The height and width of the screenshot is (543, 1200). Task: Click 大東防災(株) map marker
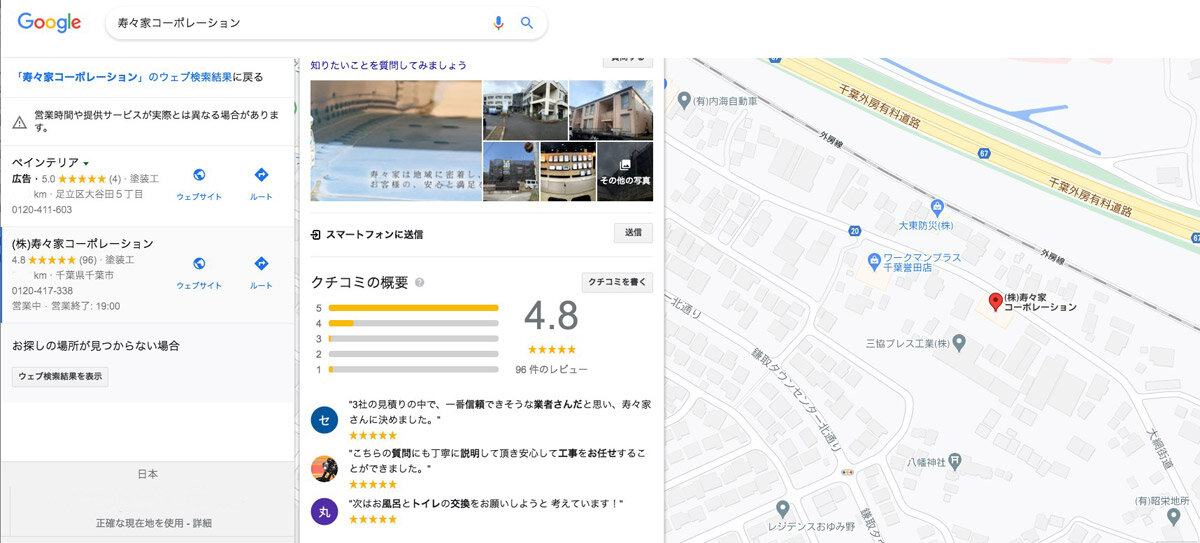(x=936, y=208)
